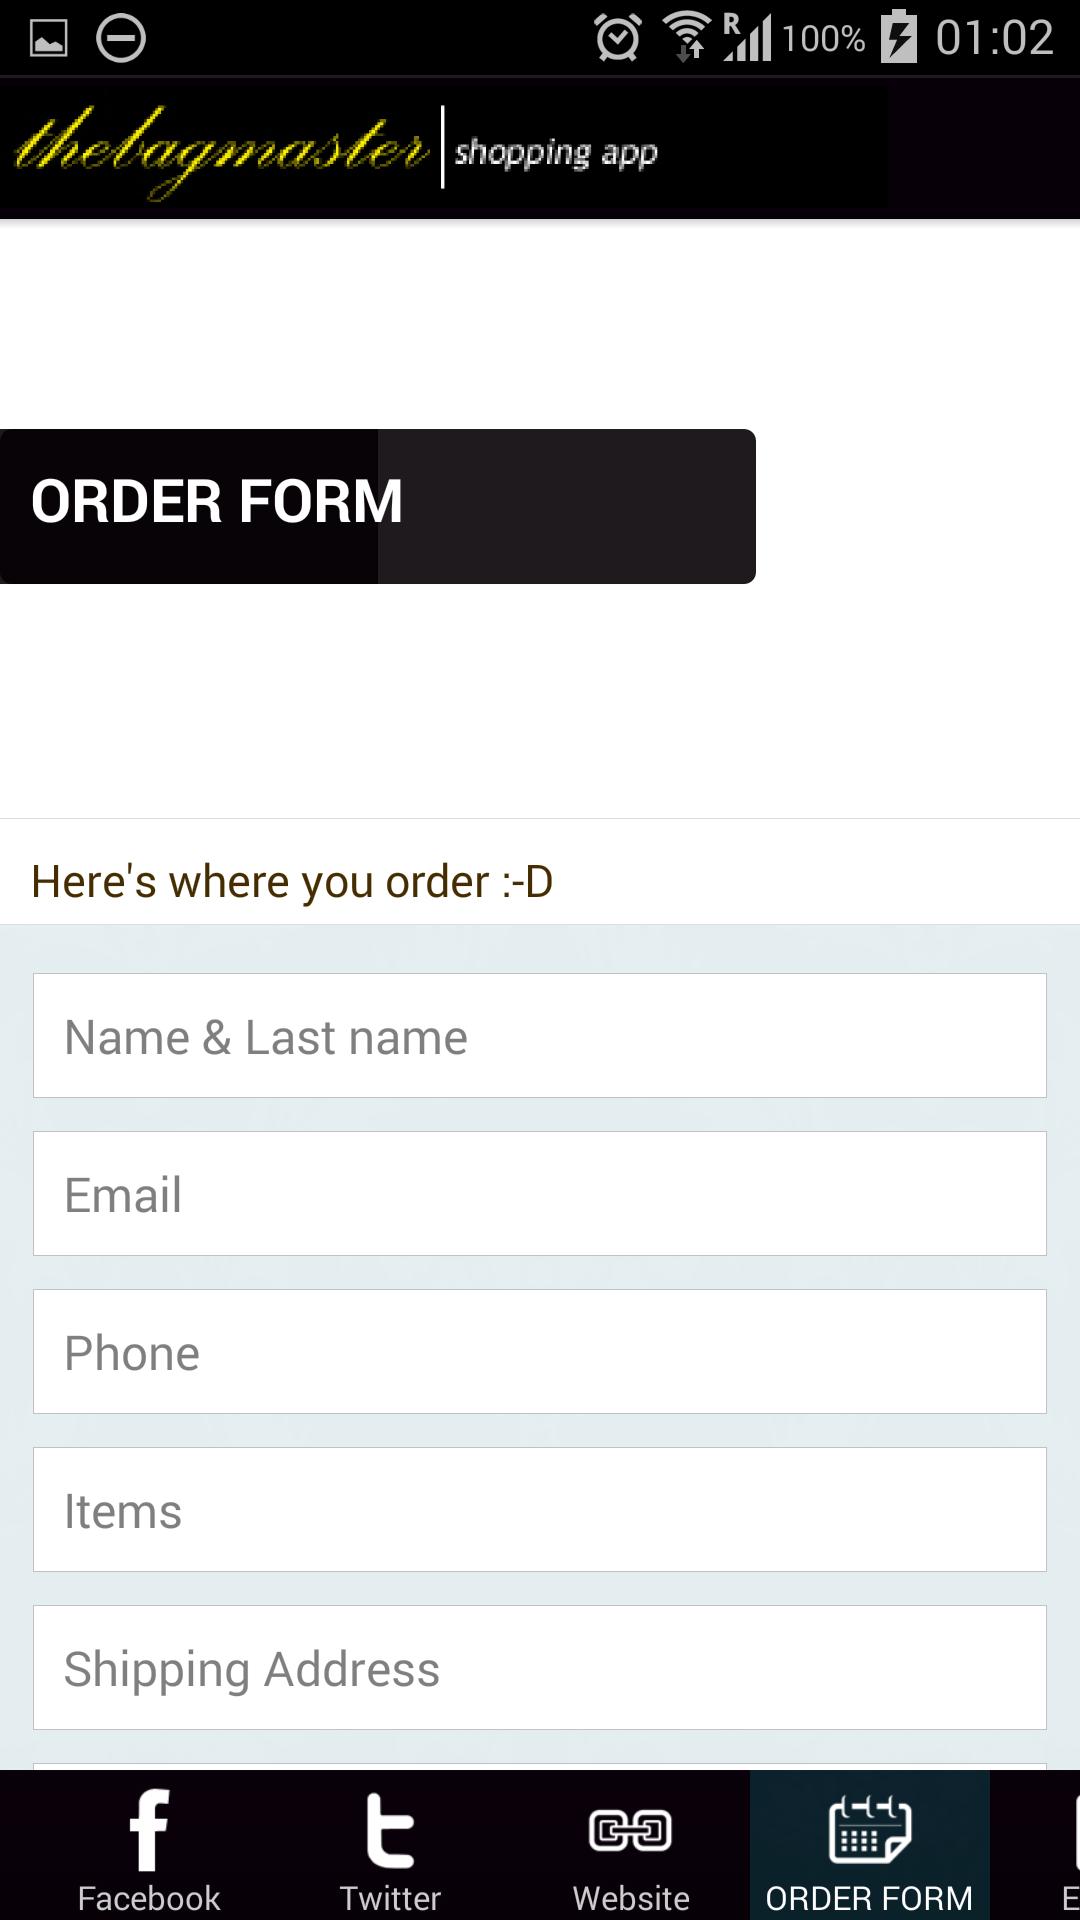
Task: Switch to the Facebook tab
Action: (x=148, y=1895)
